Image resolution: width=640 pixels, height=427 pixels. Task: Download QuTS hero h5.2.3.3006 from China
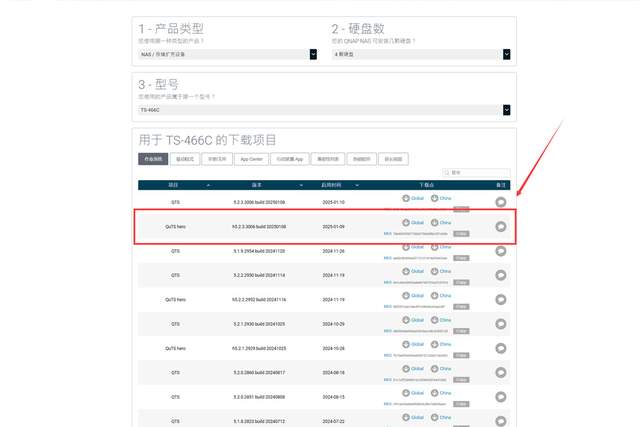(441, 223)
